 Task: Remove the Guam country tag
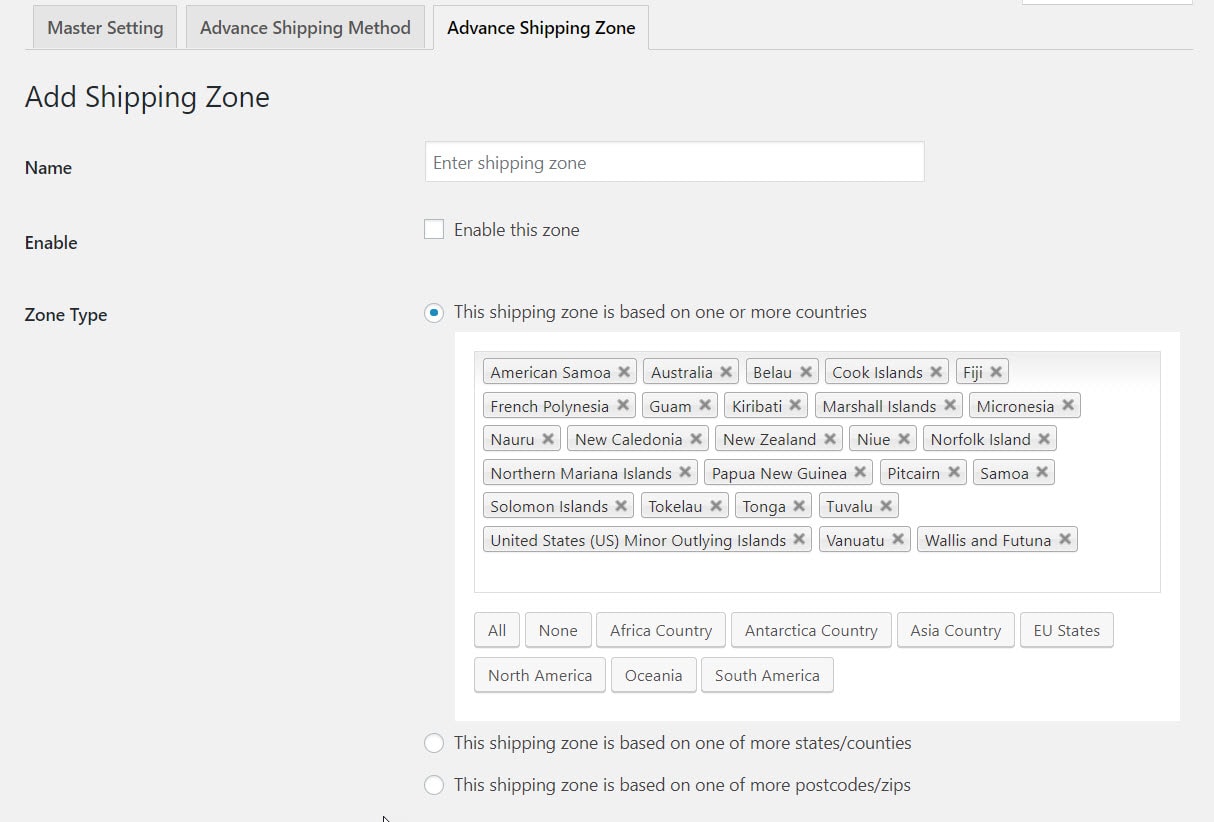(705, 406)
